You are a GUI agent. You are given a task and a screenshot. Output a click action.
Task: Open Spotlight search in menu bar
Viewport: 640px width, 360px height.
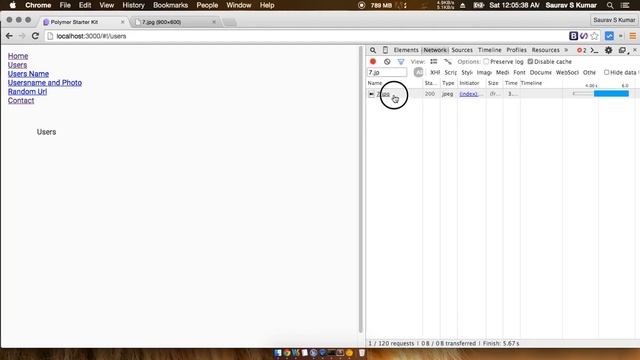pos(610,5)
